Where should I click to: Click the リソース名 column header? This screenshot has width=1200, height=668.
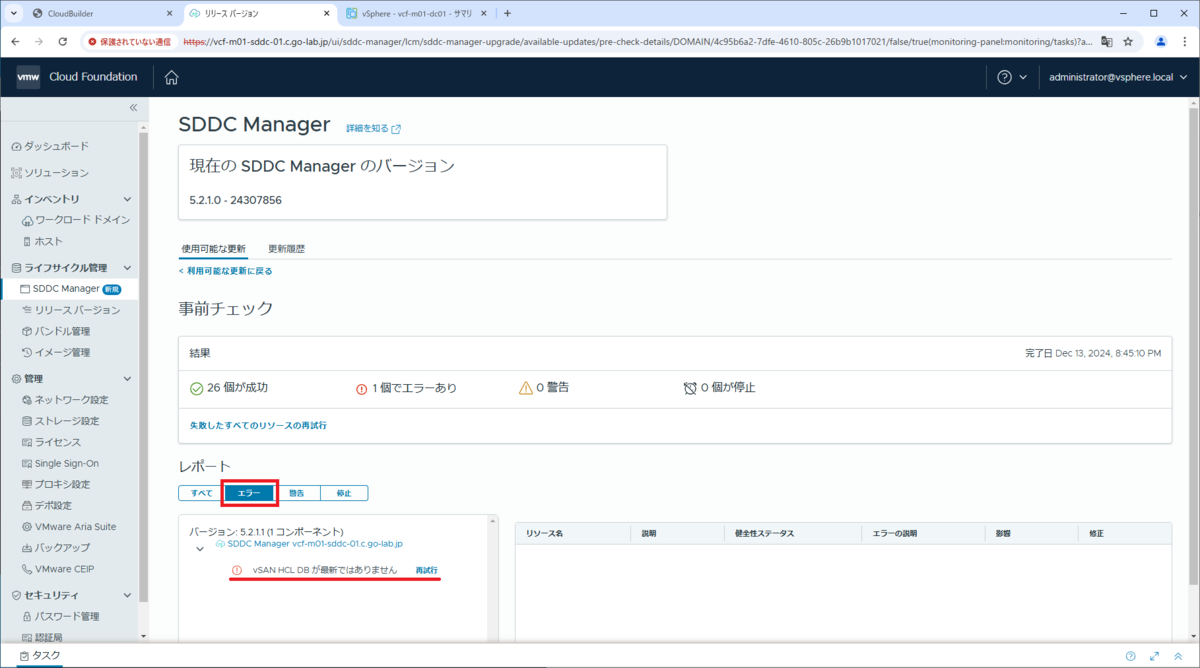(544, 534)
